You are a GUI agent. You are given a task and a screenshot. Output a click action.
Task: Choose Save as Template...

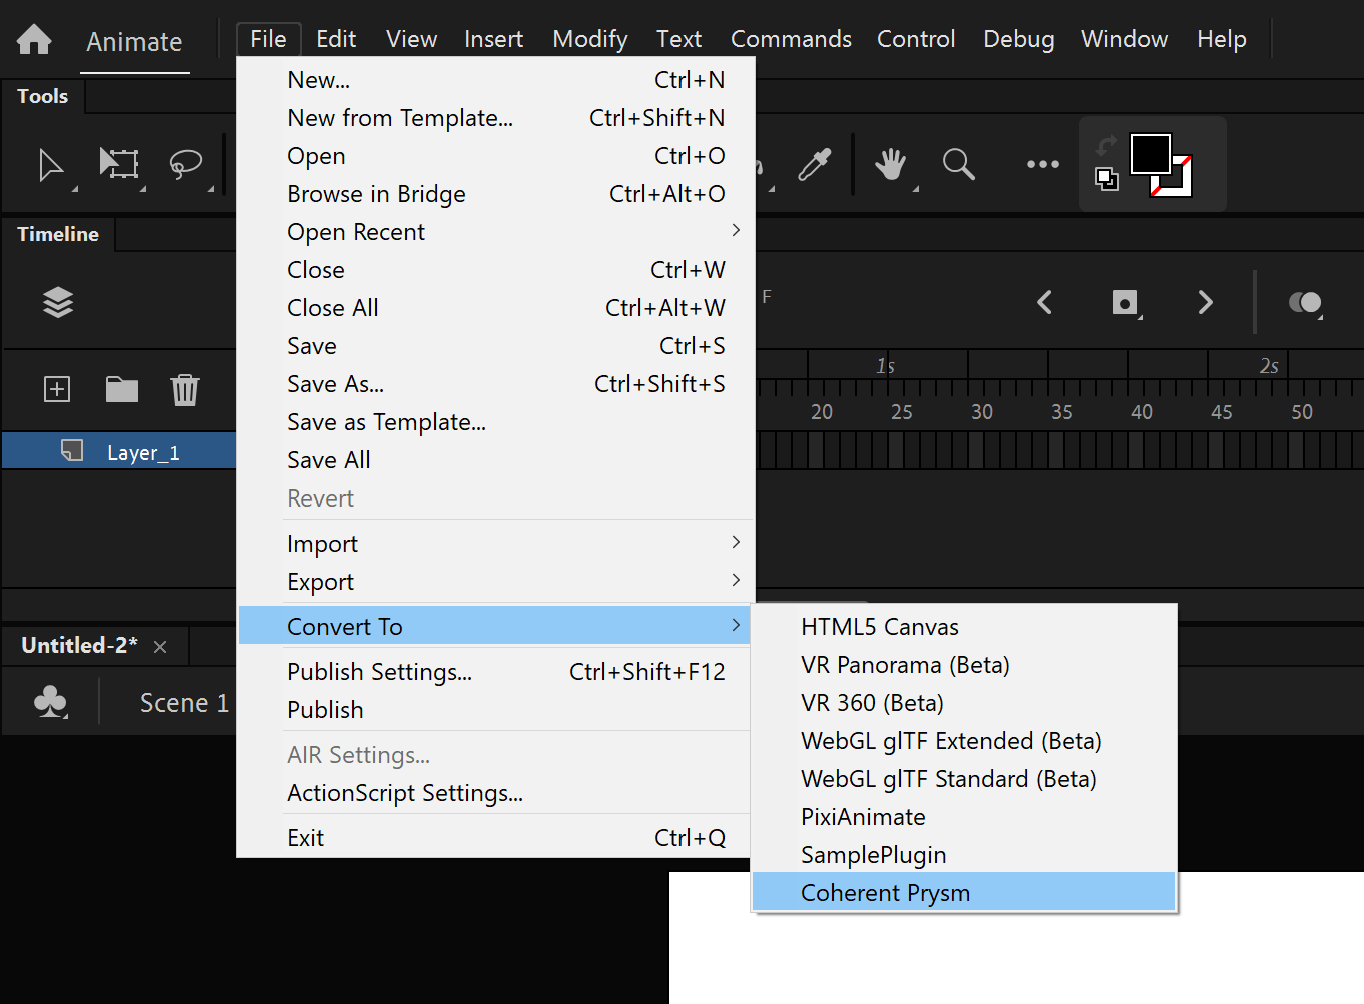[x=495, y=422]
